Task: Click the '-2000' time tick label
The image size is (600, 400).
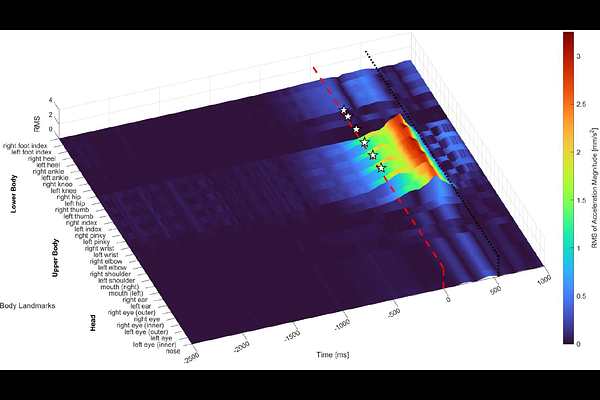Action: 242,347
